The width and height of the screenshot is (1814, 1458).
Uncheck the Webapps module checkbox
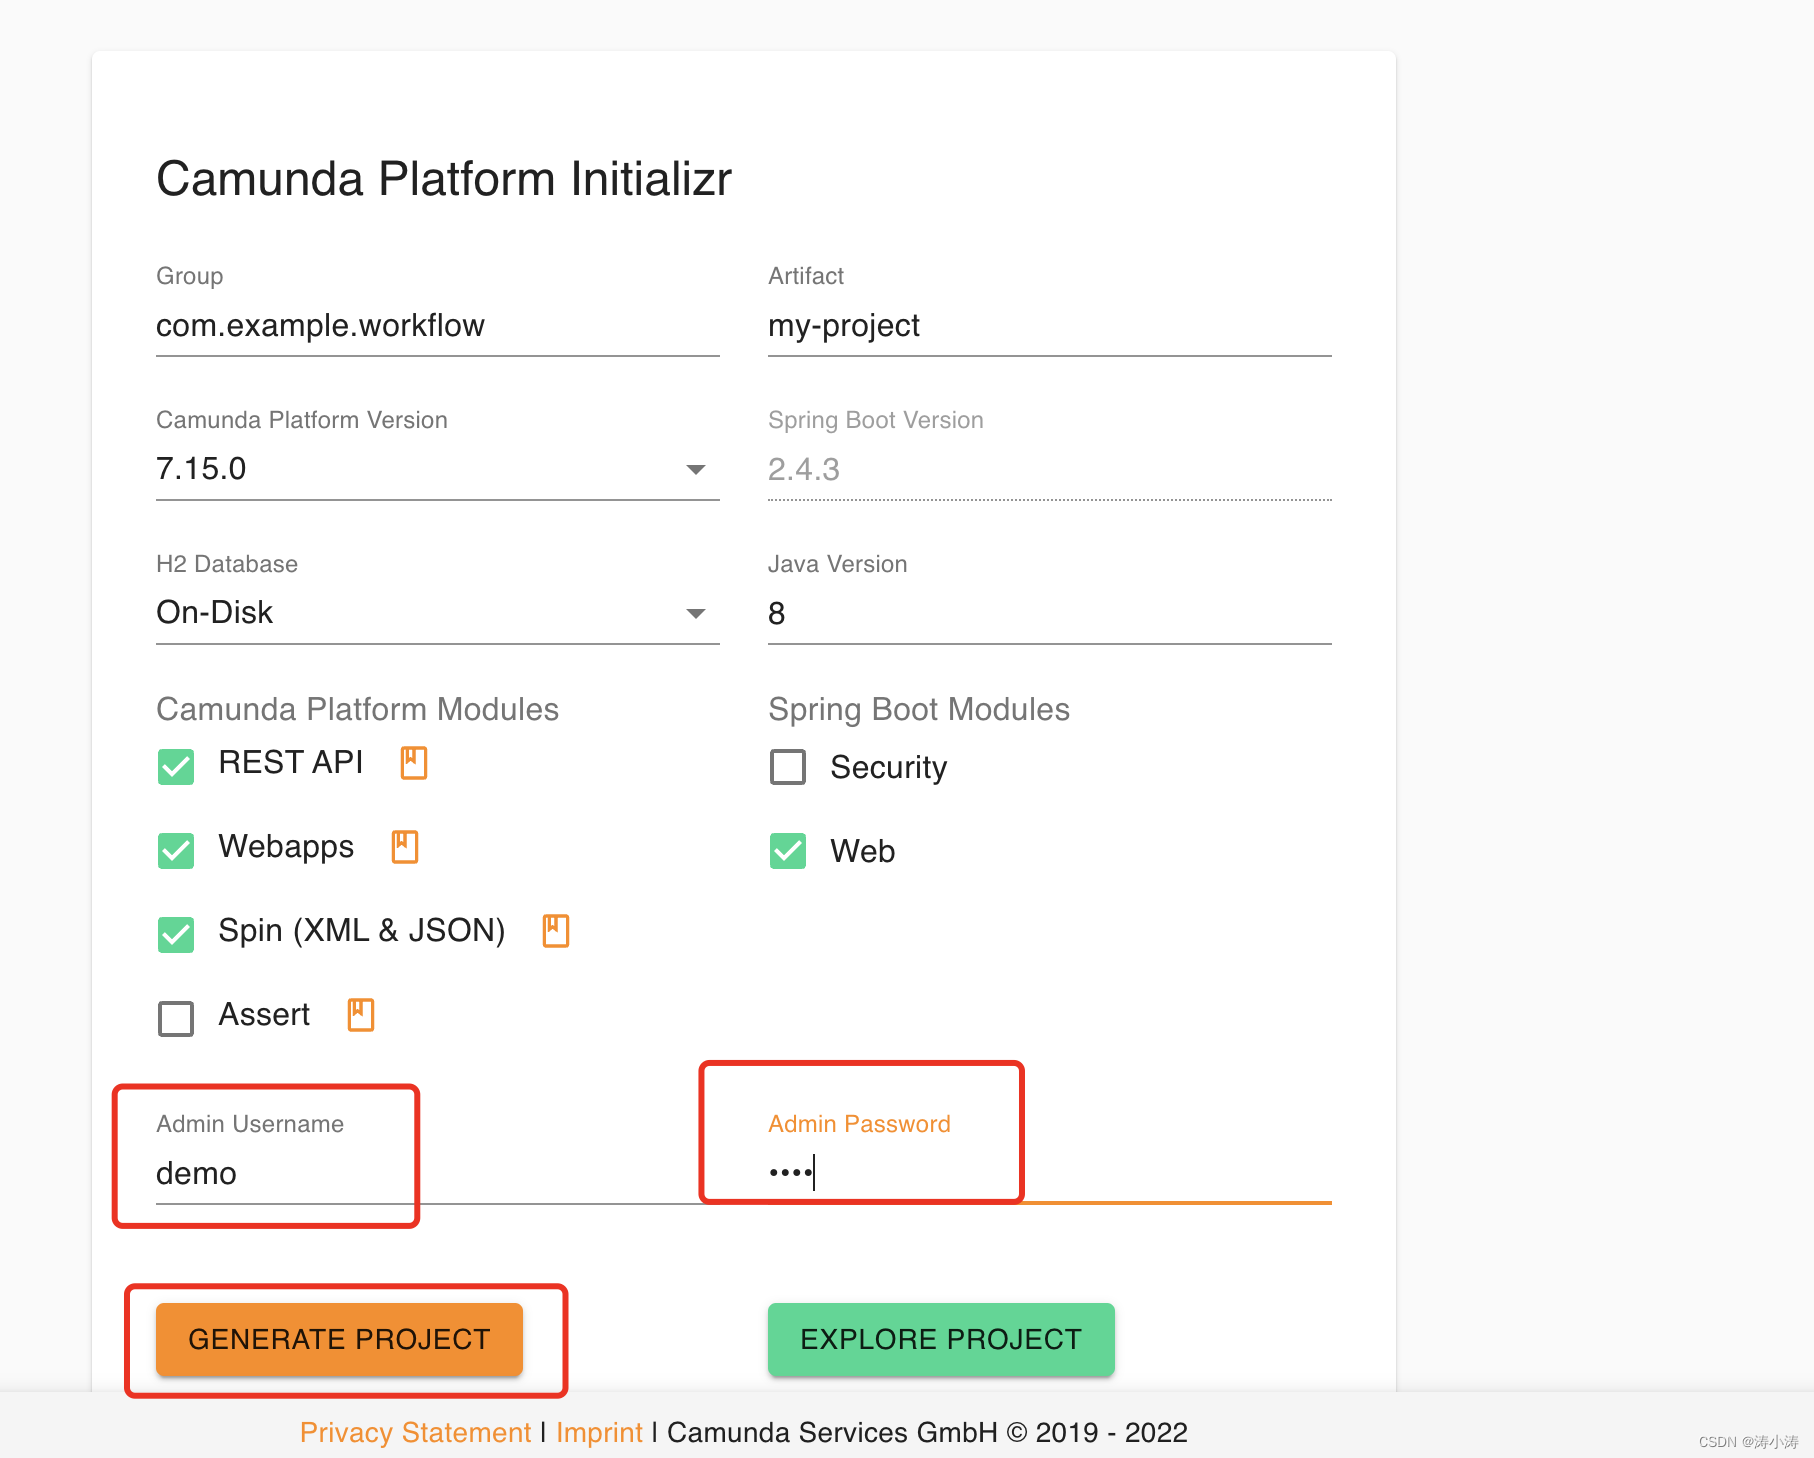click(x=176, y=851)
